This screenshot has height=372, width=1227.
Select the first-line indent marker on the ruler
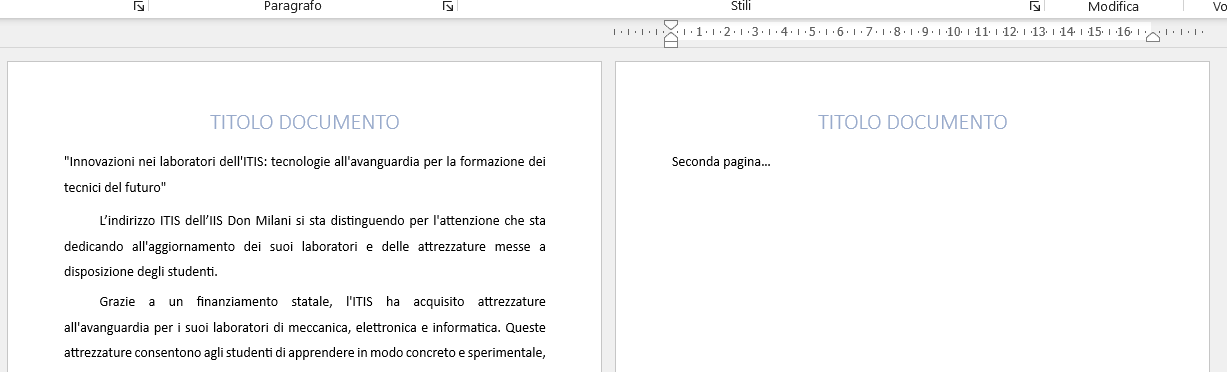pyautogui.click(x=671, y=24)
